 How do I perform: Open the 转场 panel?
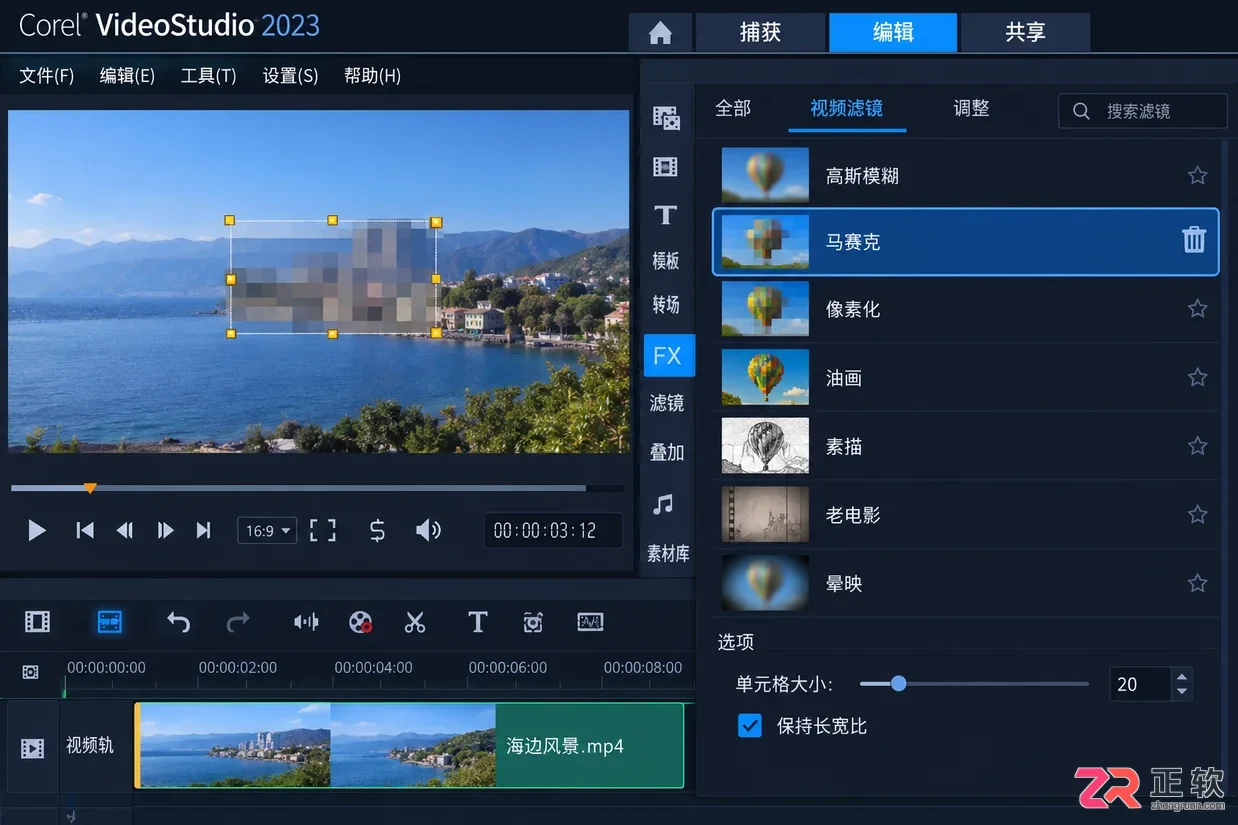click(666, 305)
